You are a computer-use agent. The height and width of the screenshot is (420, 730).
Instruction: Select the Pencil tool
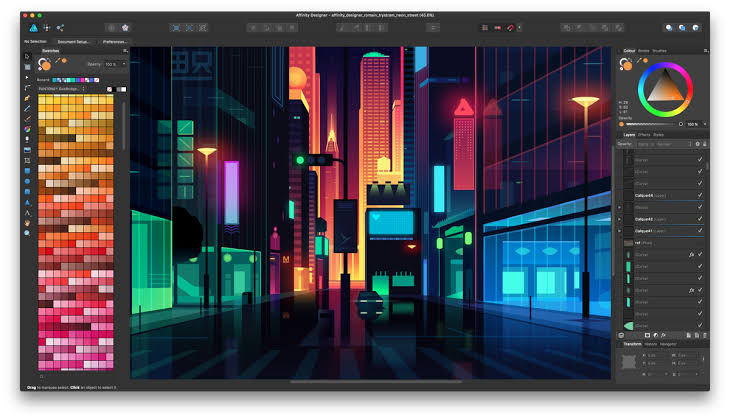27,108
